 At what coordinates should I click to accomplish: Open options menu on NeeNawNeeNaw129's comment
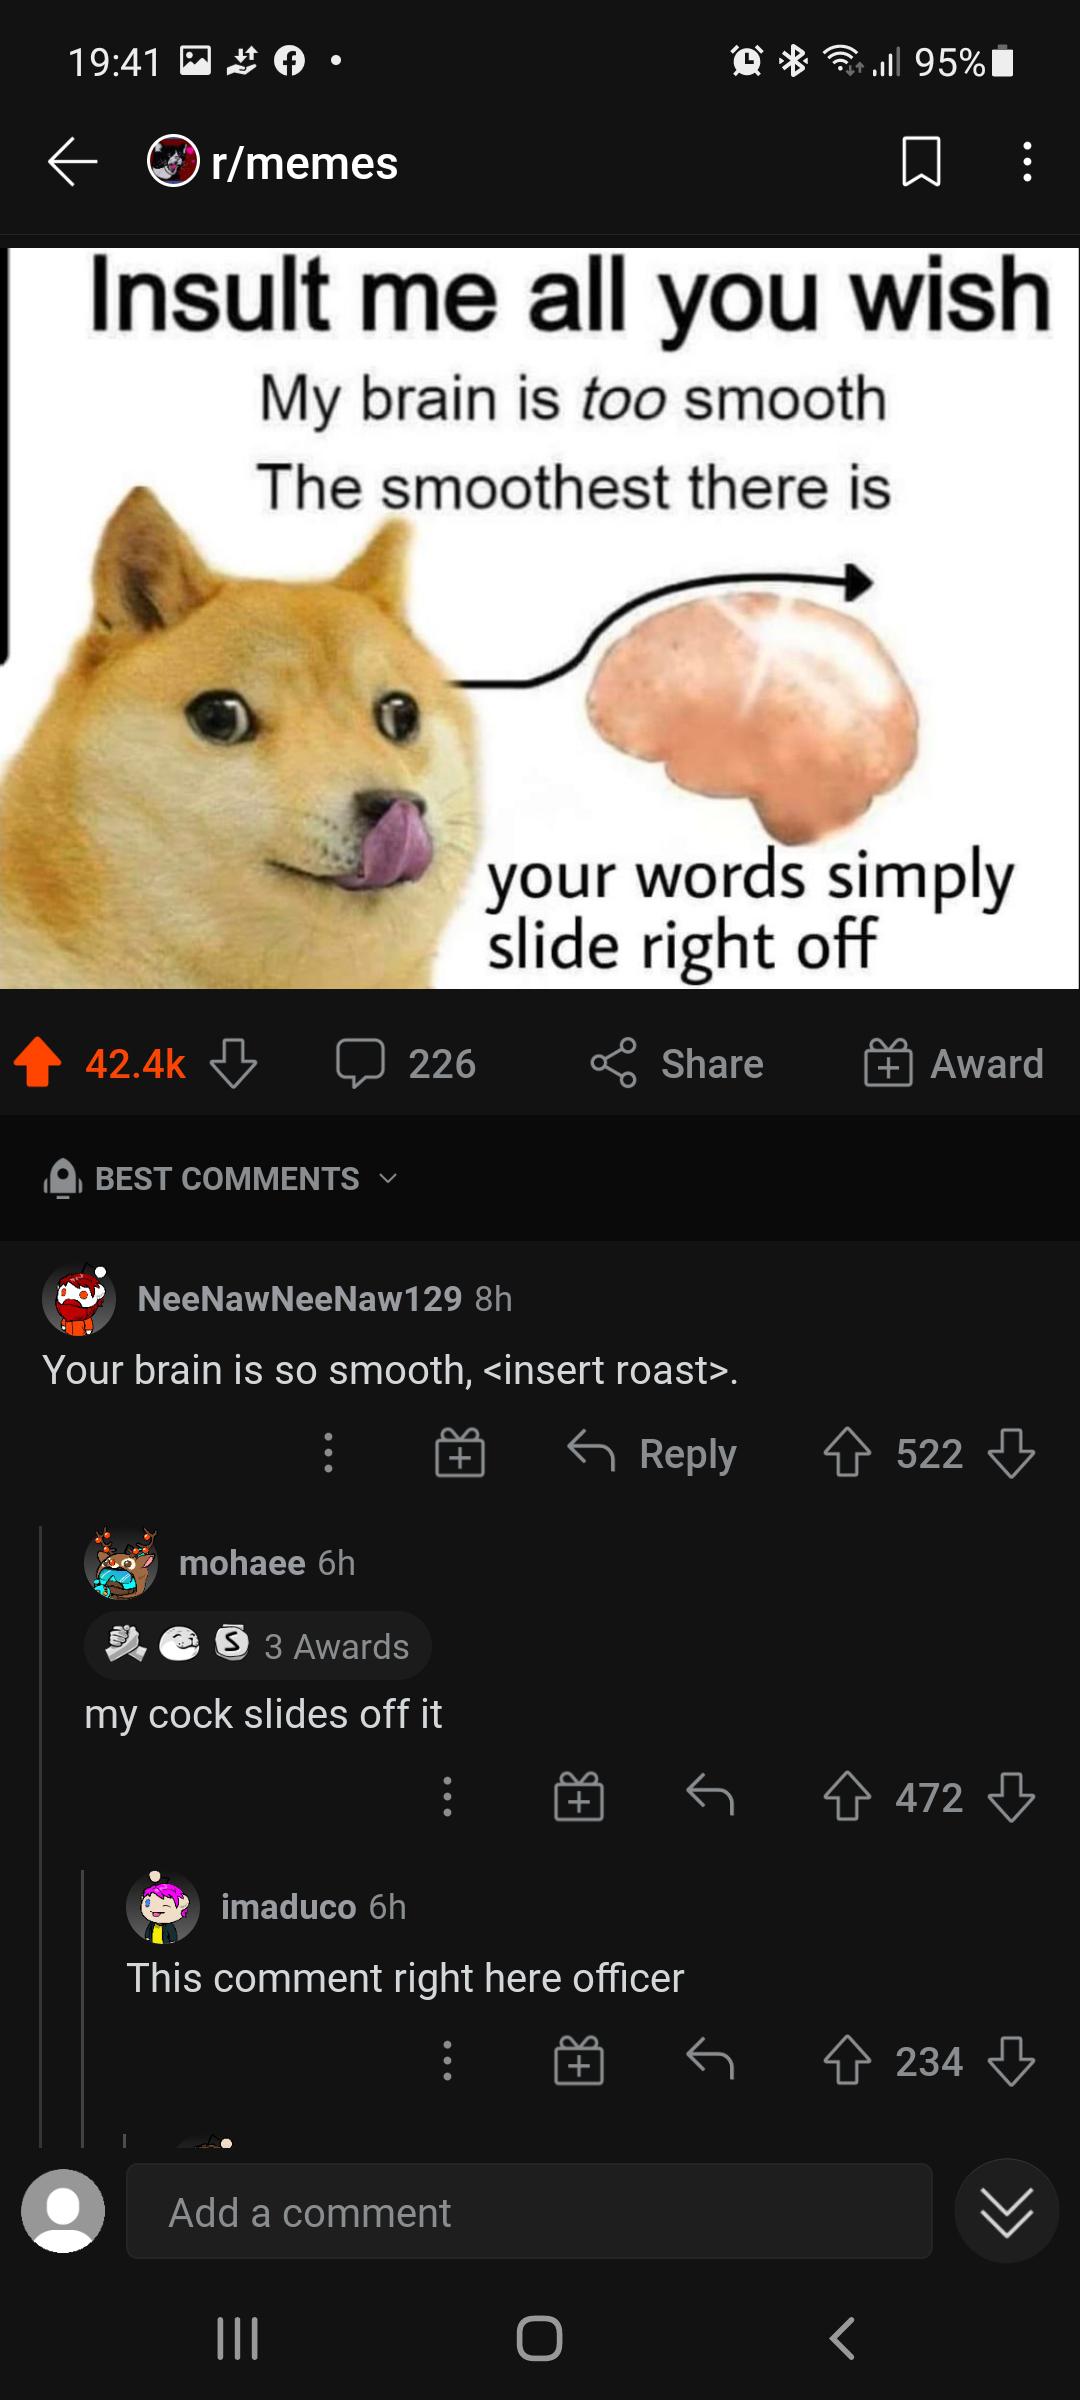[x=328, y=1453]
